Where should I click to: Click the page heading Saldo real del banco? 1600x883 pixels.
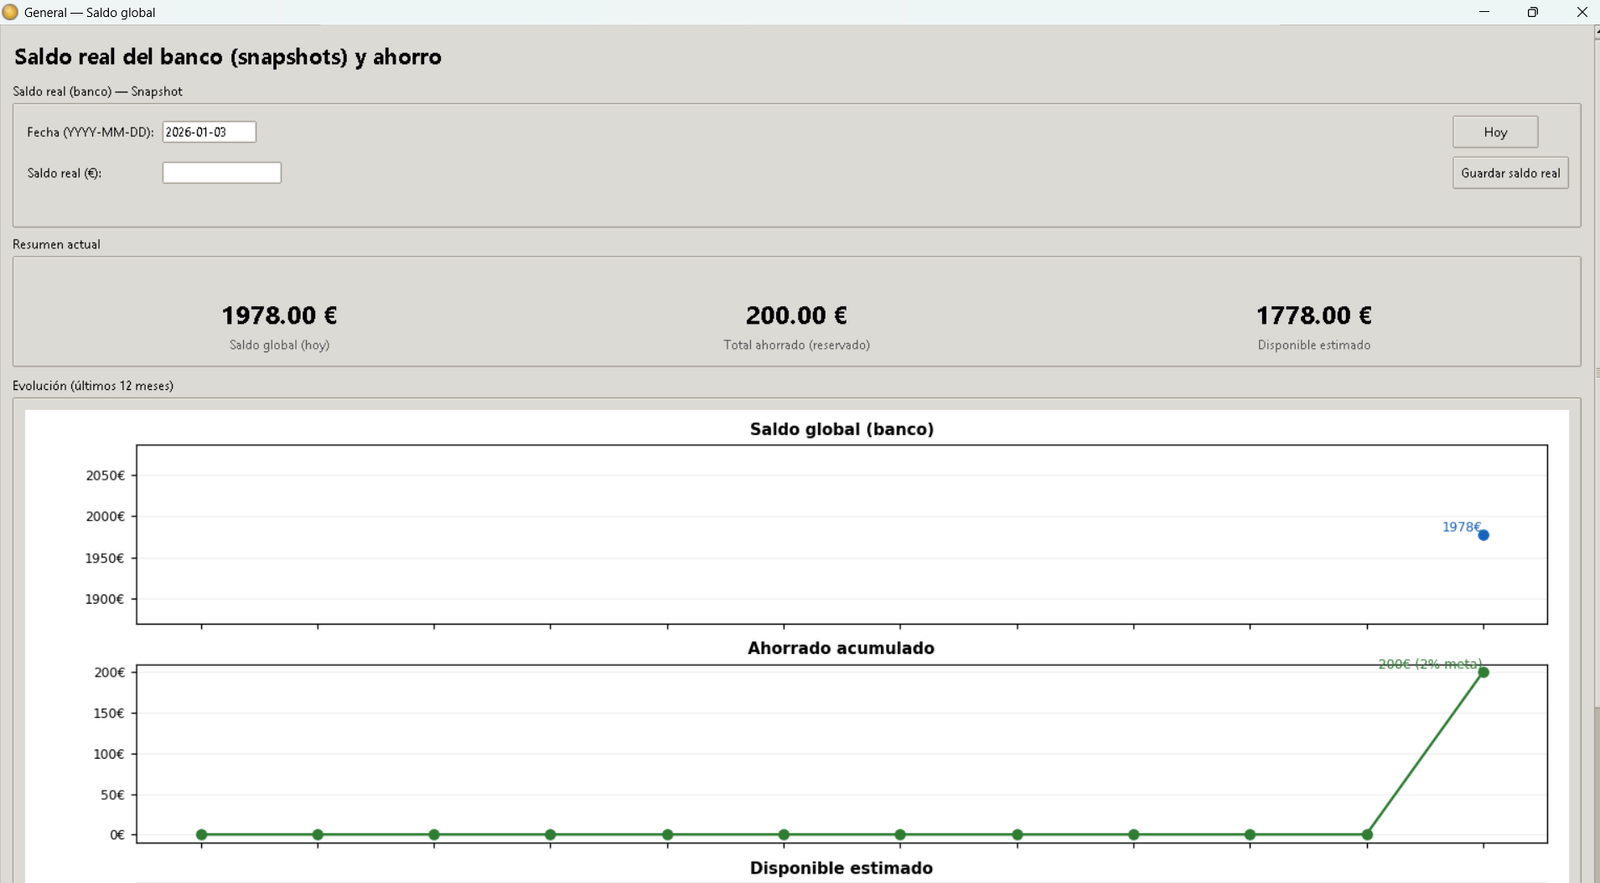(228, 57)
